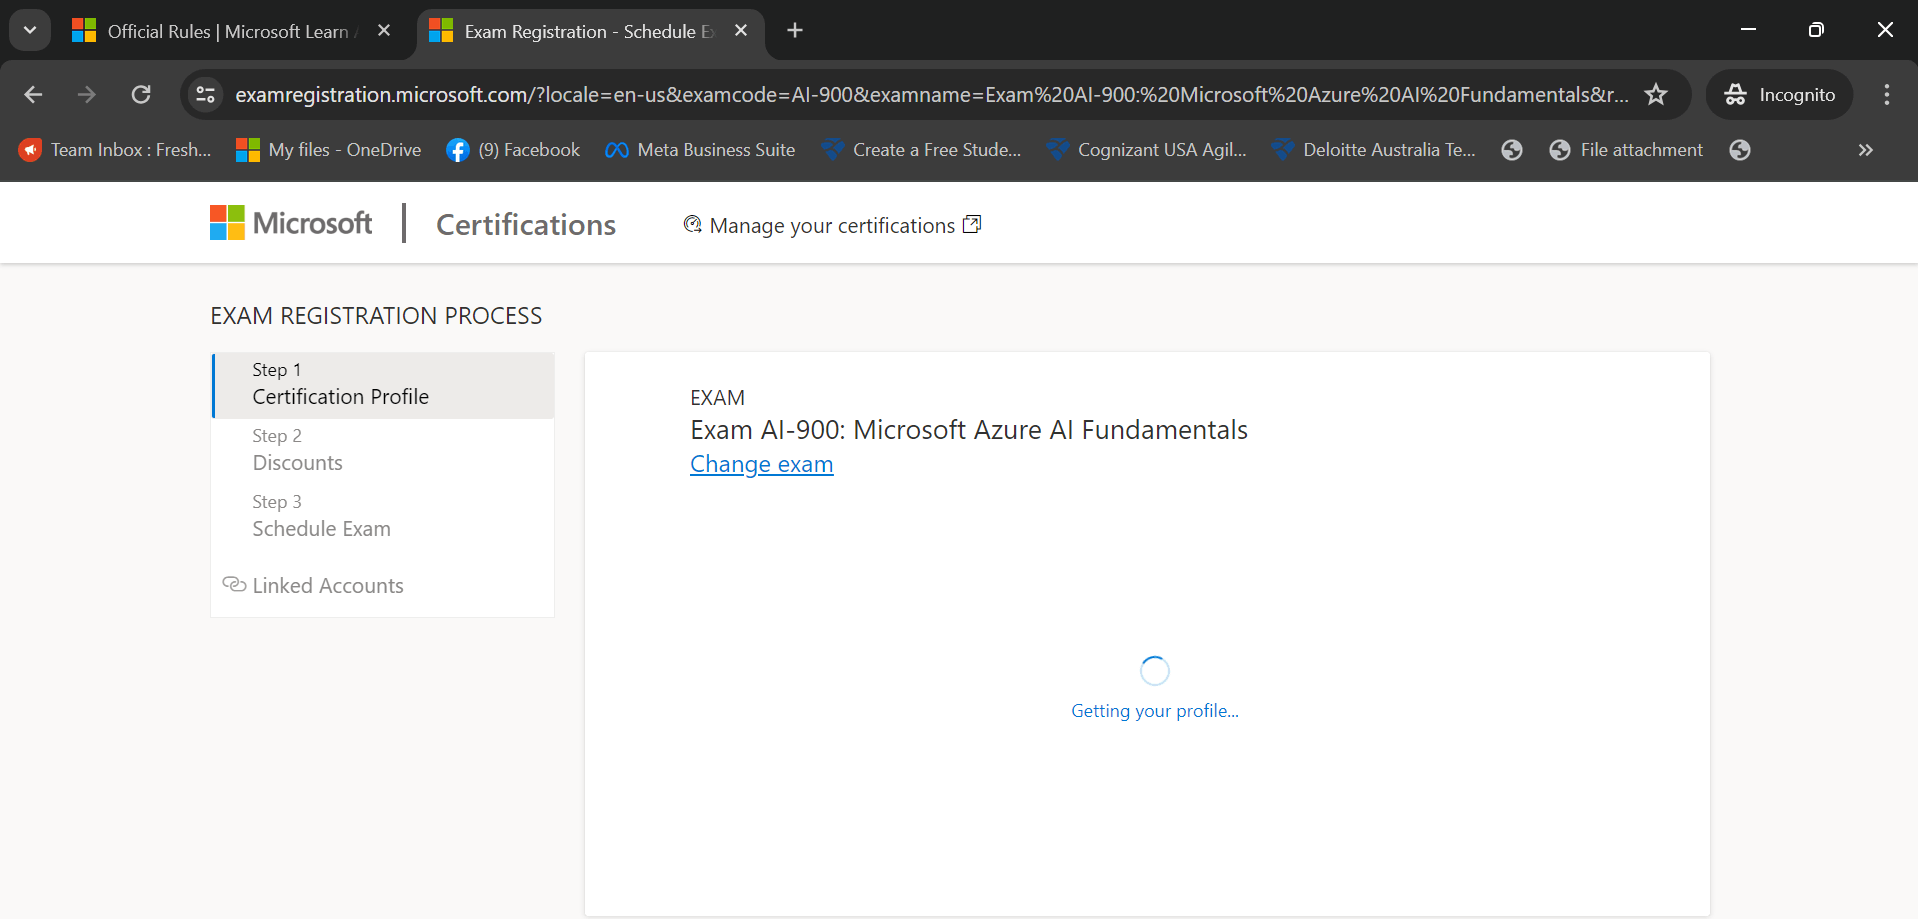The image size is (1918, 919).
Task: Click the loading spinner
Action: (x=1155, y=671)
